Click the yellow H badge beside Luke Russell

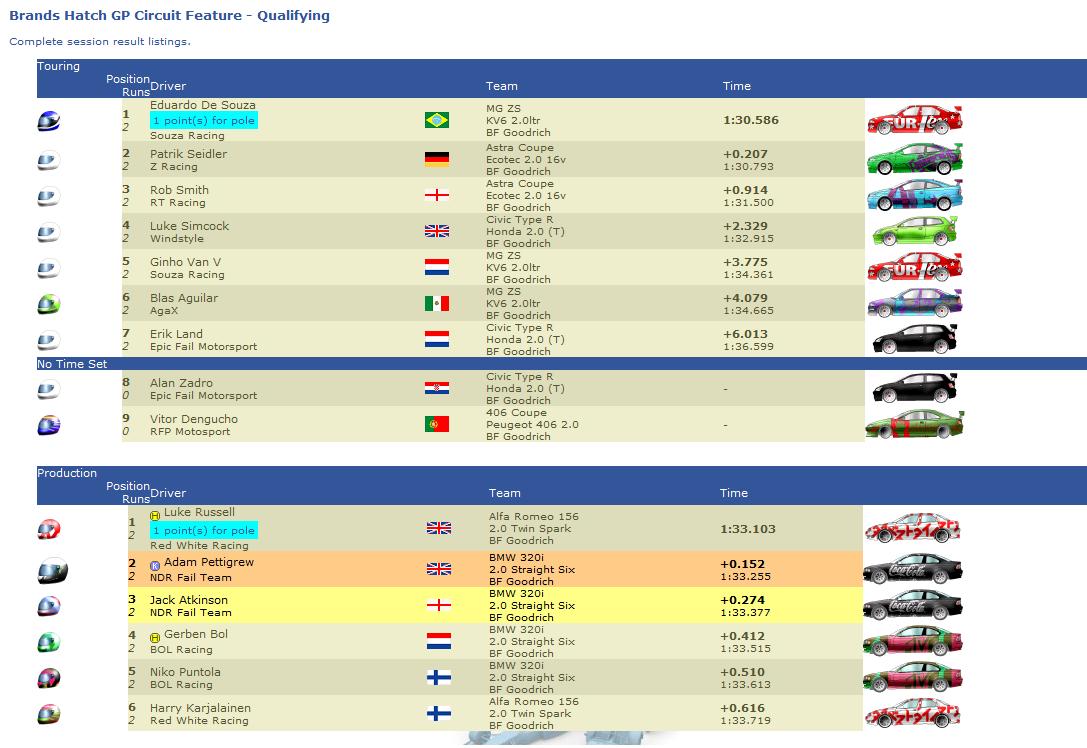pos(155,516)
